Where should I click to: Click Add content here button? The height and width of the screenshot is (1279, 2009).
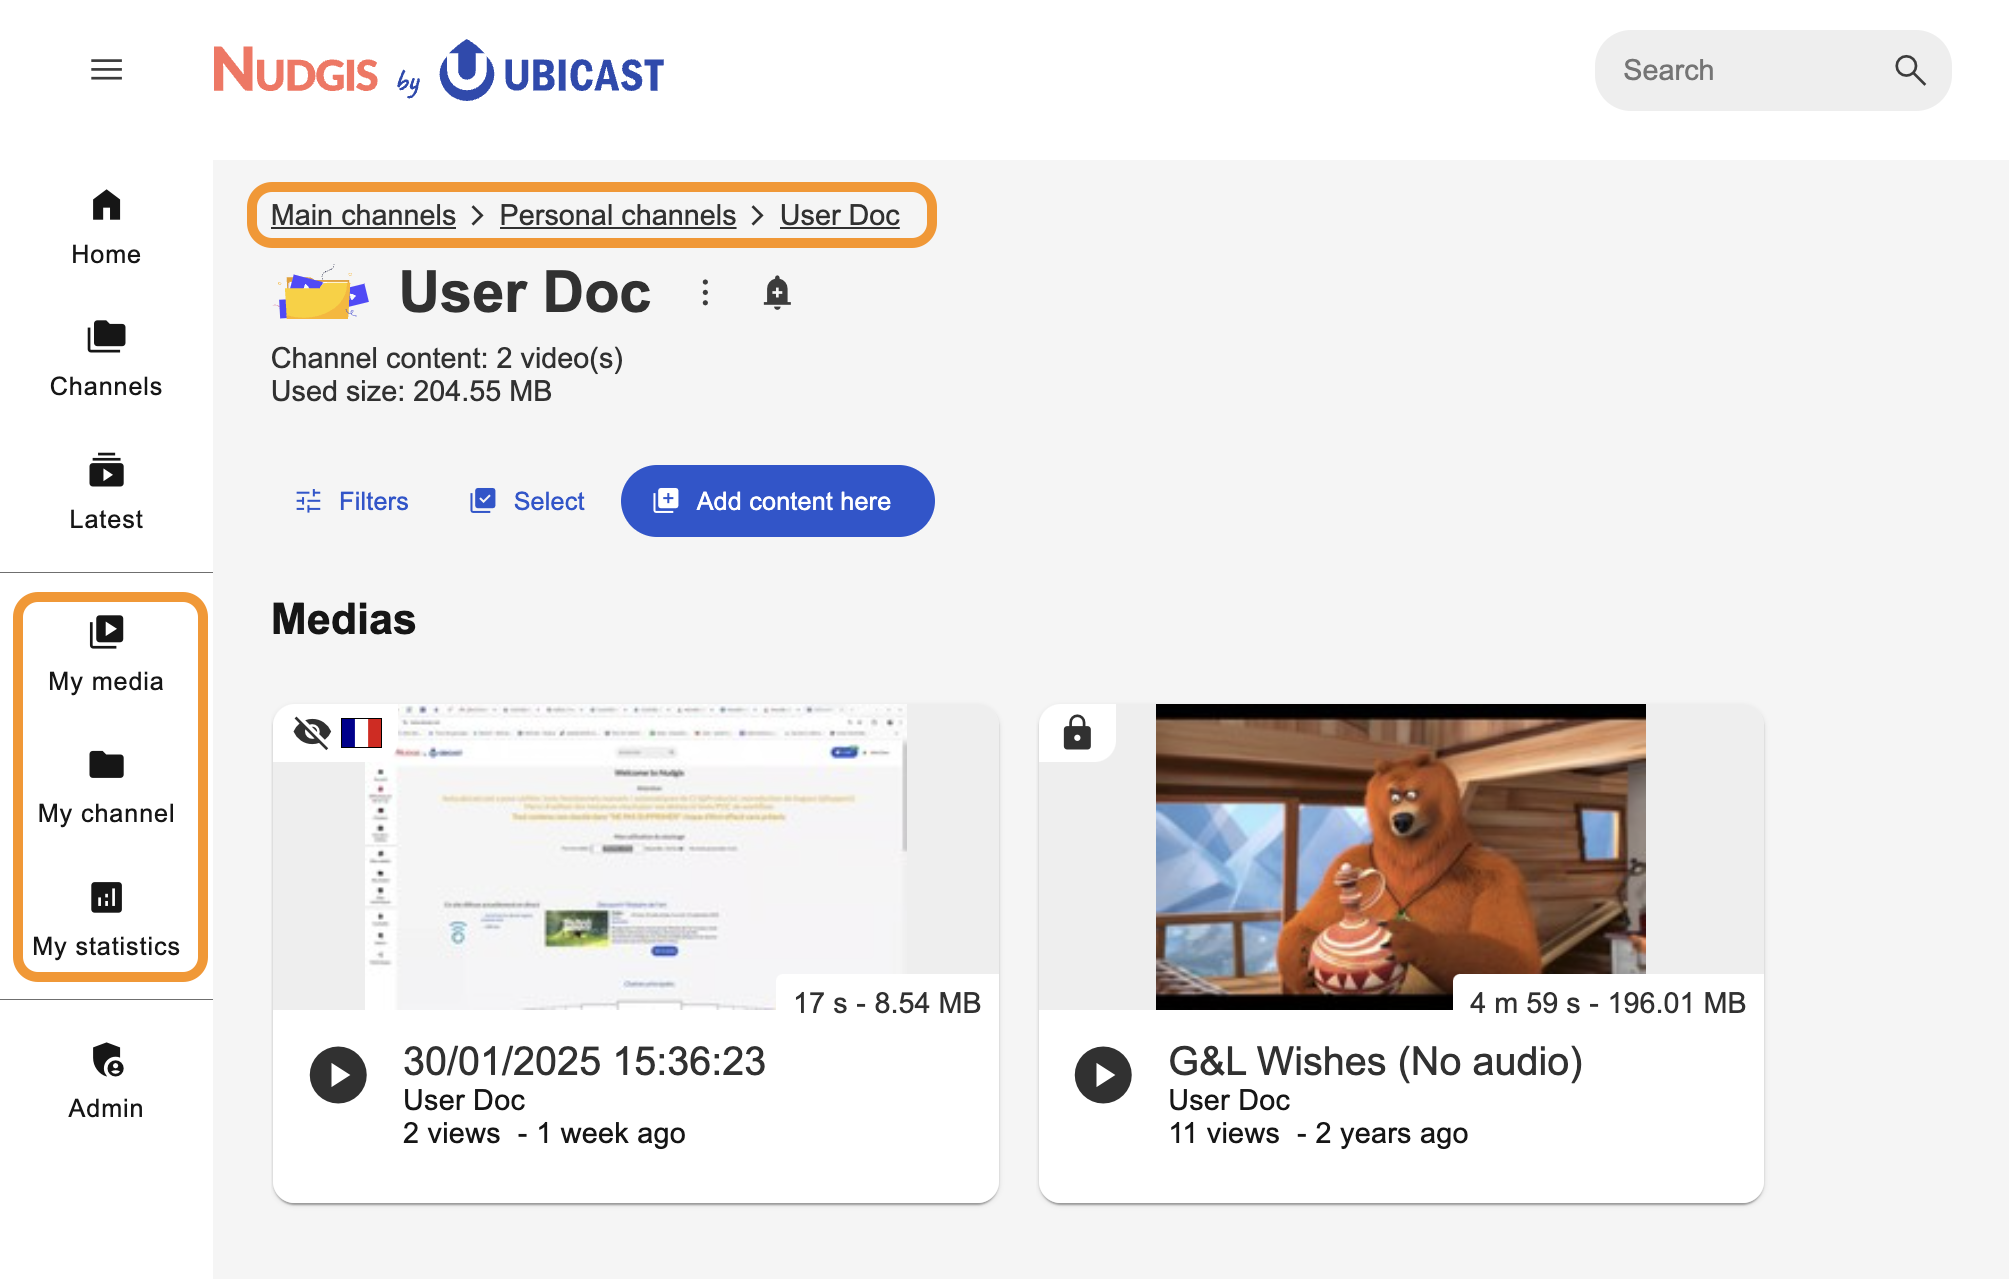click(778, 501)
